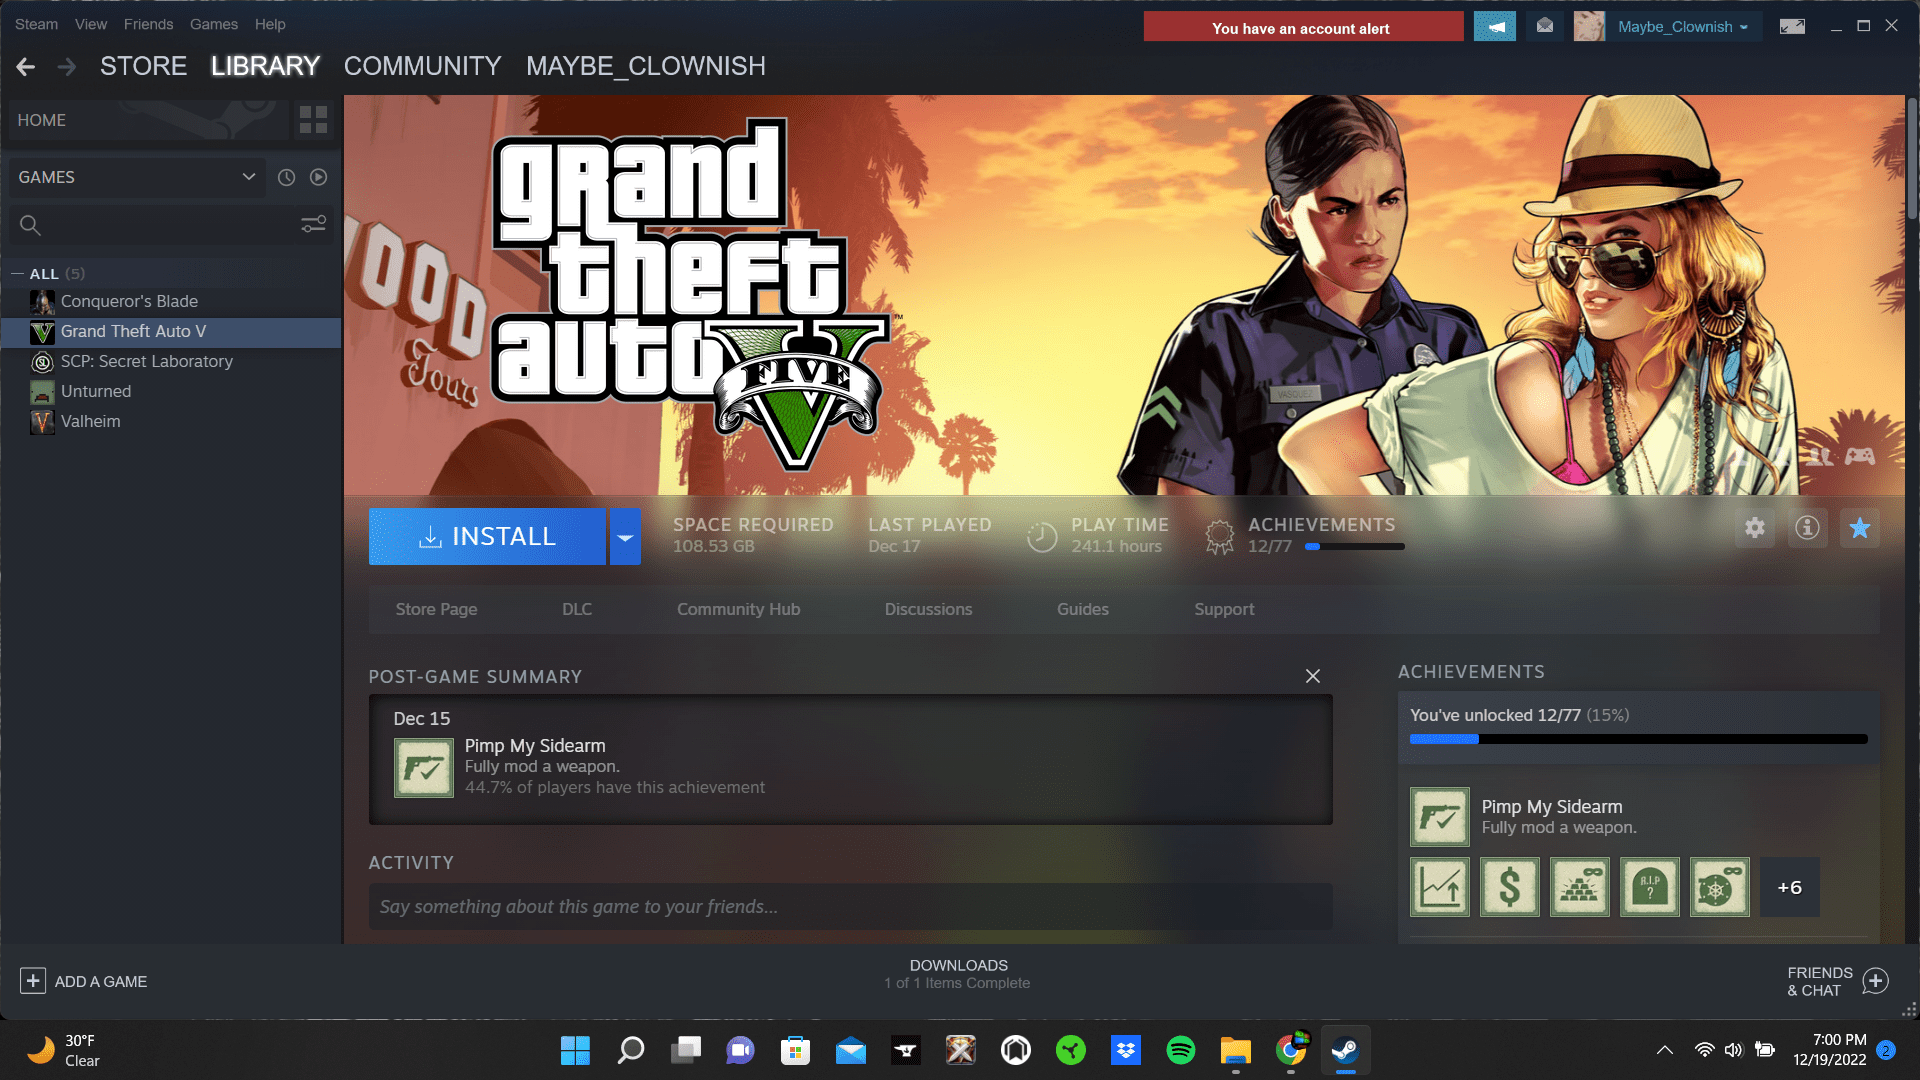Click the activity post text field
This screenshot has height=1080, width=1920.
850,907
